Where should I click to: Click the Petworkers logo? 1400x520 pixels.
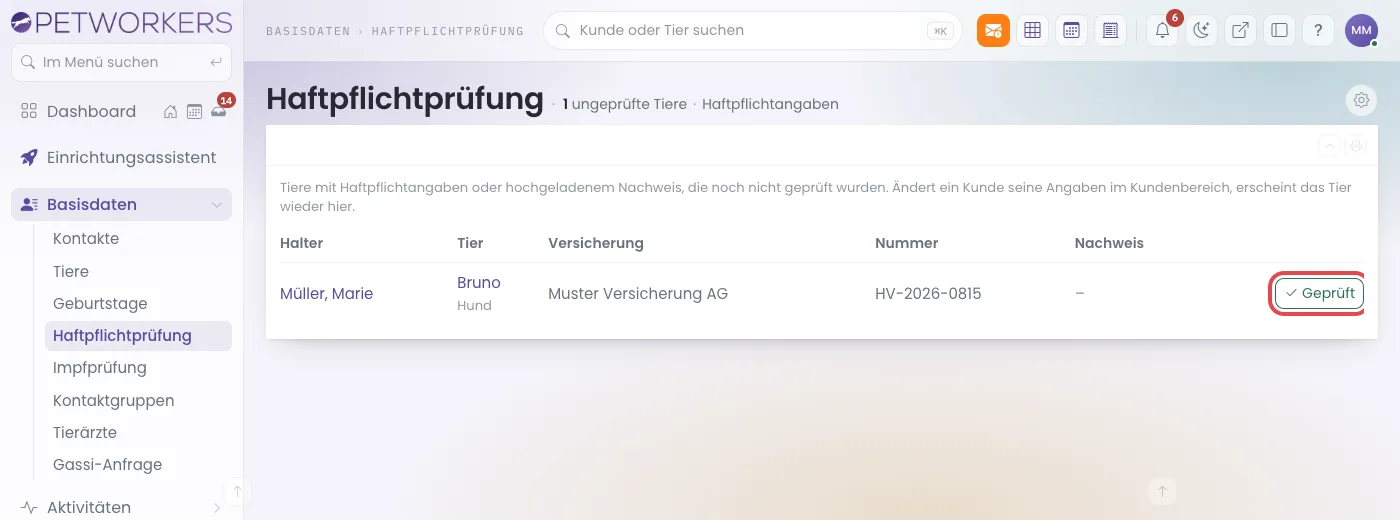121,22
